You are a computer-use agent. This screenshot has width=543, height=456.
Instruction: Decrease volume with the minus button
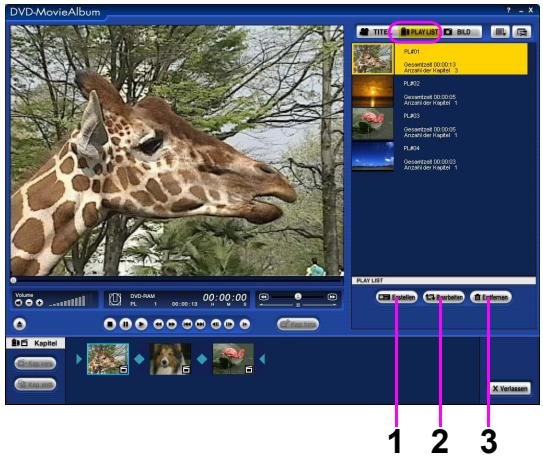coord(29,303)
